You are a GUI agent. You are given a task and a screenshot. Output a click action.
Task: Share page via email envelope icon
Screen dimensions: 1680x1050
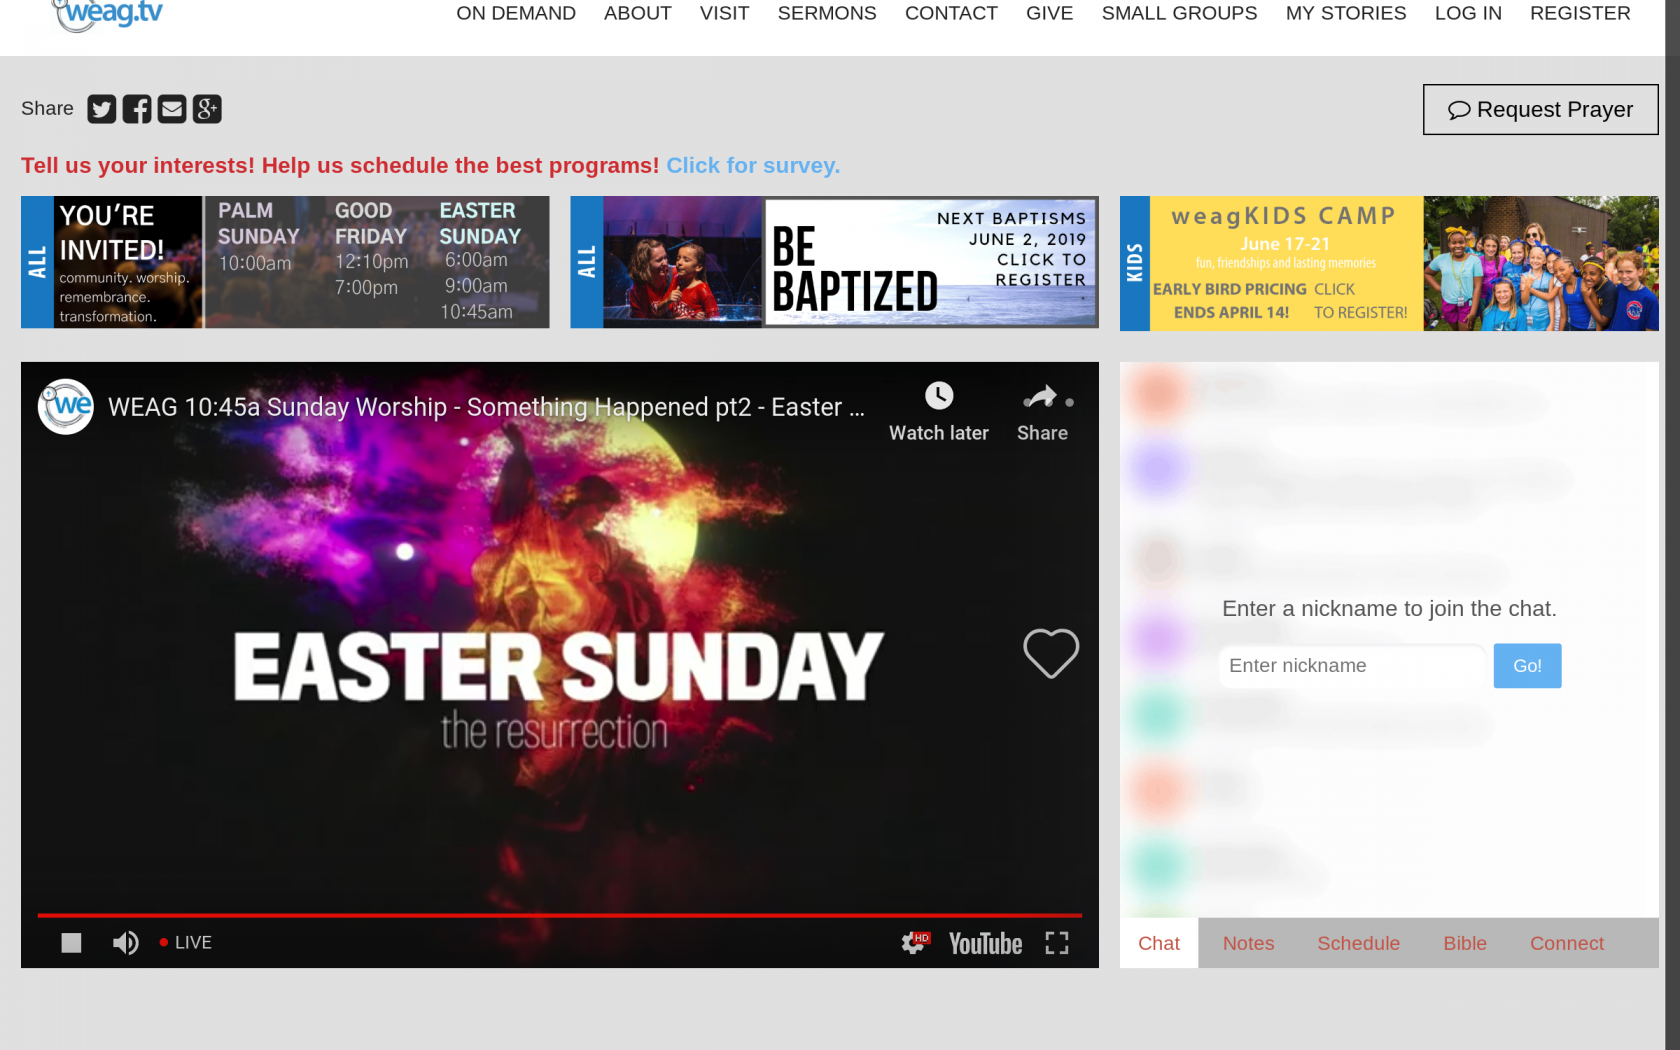(172, 109)
